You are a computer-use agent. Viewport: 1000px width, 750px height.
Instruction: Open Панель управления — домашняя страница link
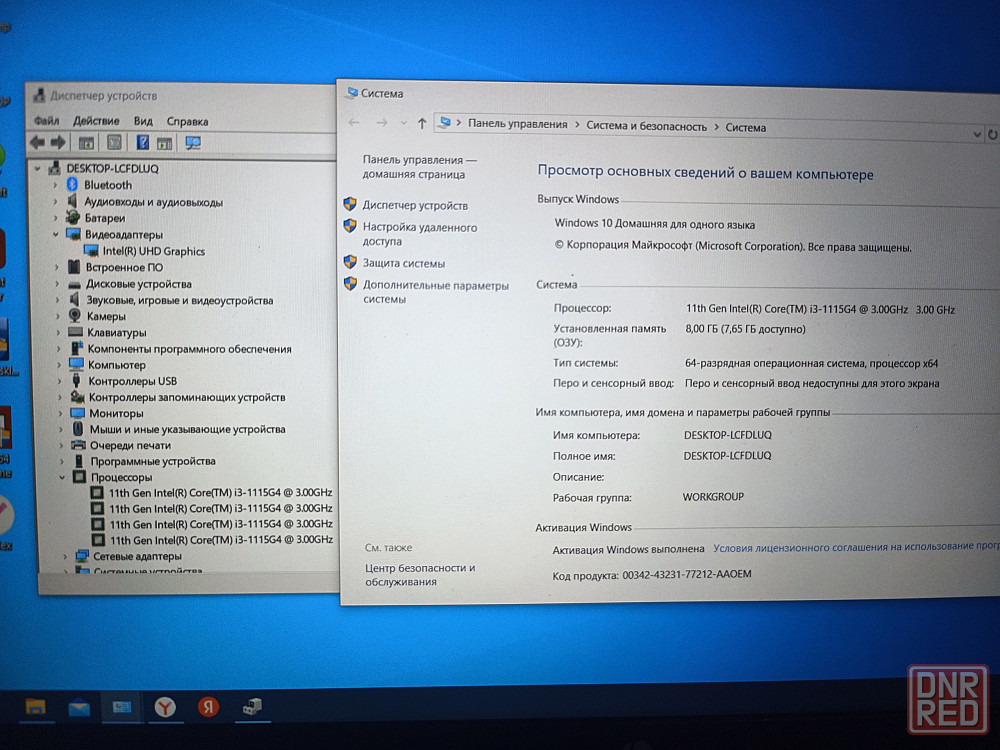[419, 167]
